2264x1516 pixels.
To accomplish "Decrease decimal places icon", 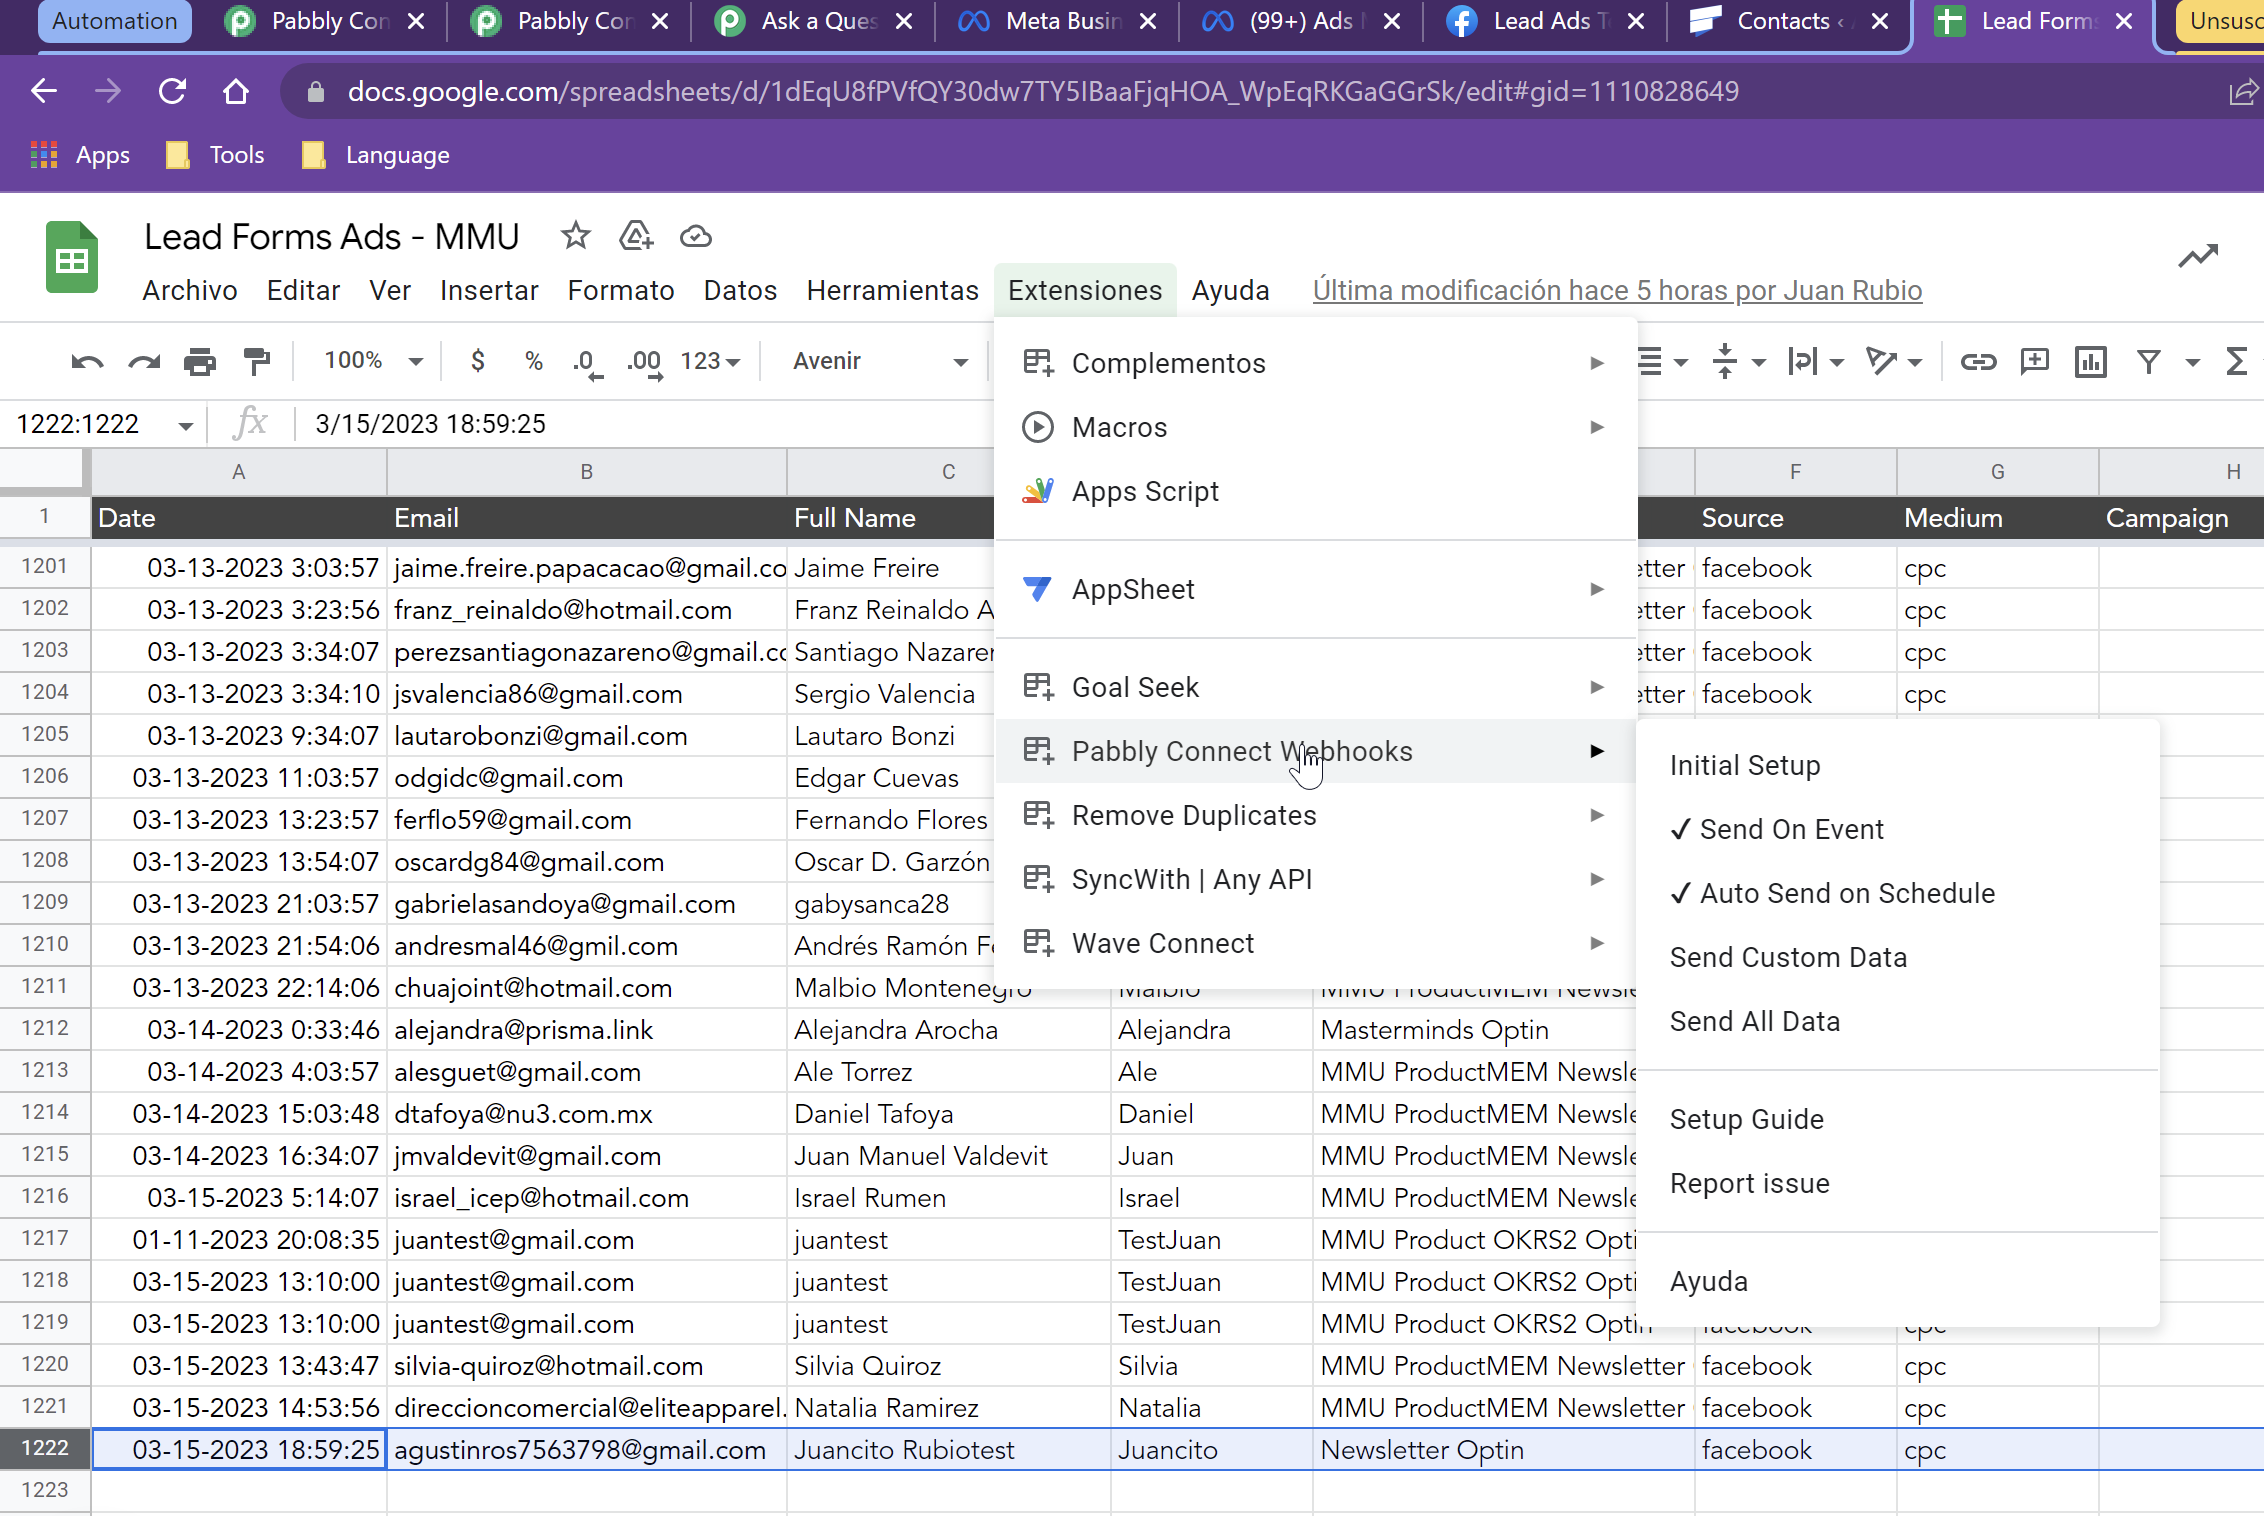I will coord(587,363).
